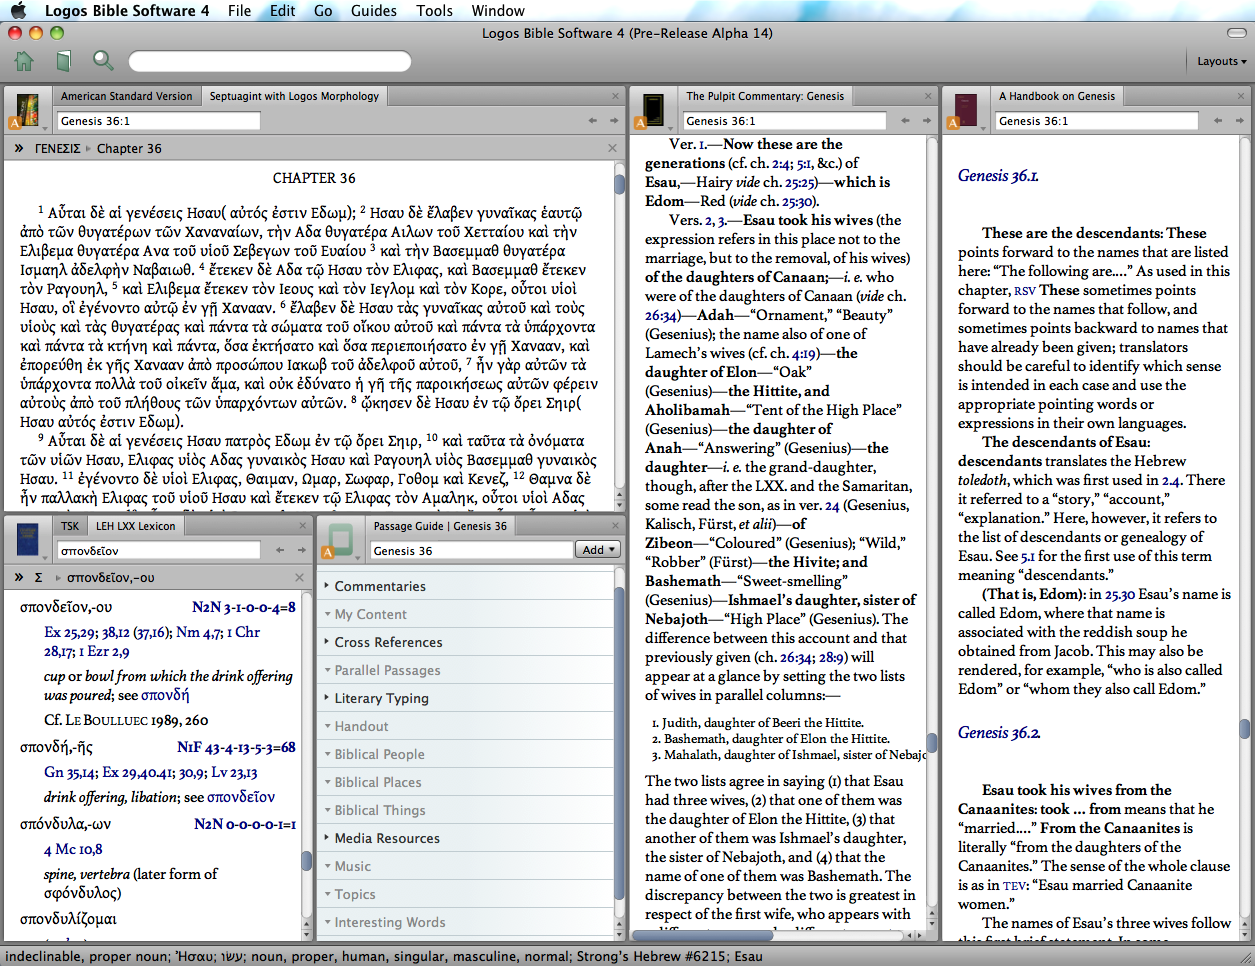Go back in Handbook on Genesis history
Viewport: 1255px width, 966px height.
1218,121
